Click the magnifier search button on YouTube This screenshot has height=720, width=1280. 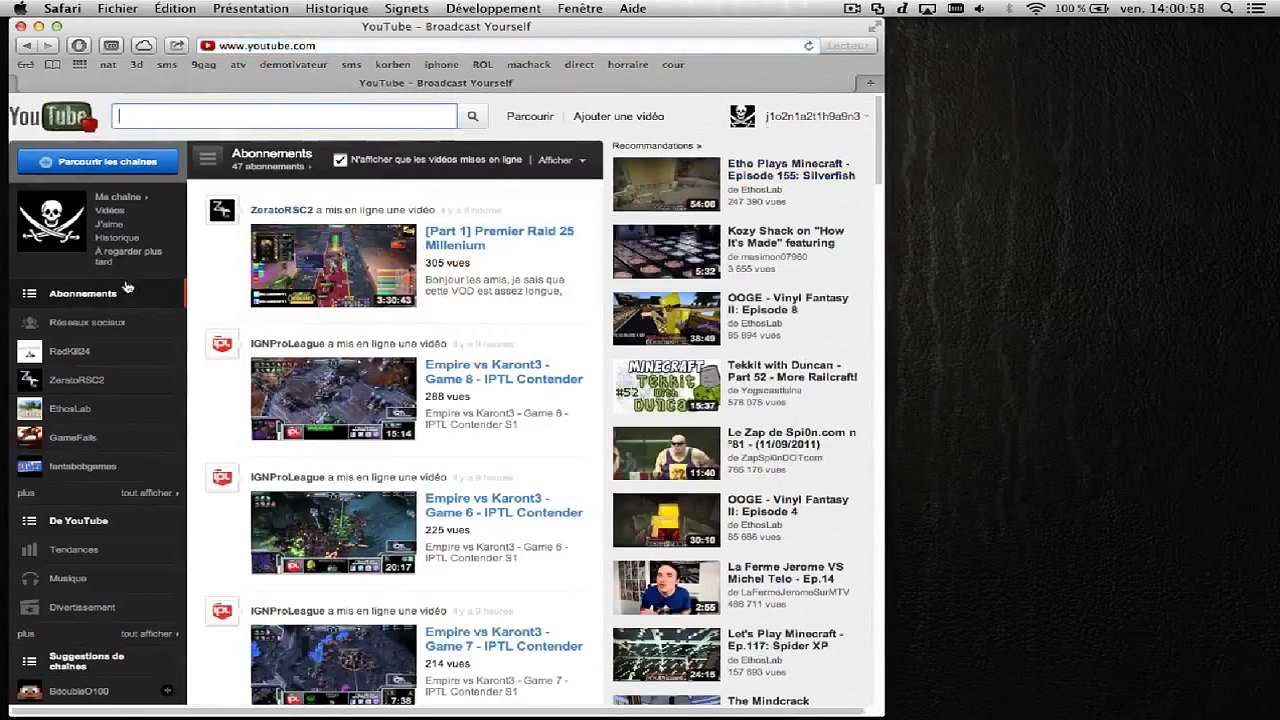click(x=472, y=116)
